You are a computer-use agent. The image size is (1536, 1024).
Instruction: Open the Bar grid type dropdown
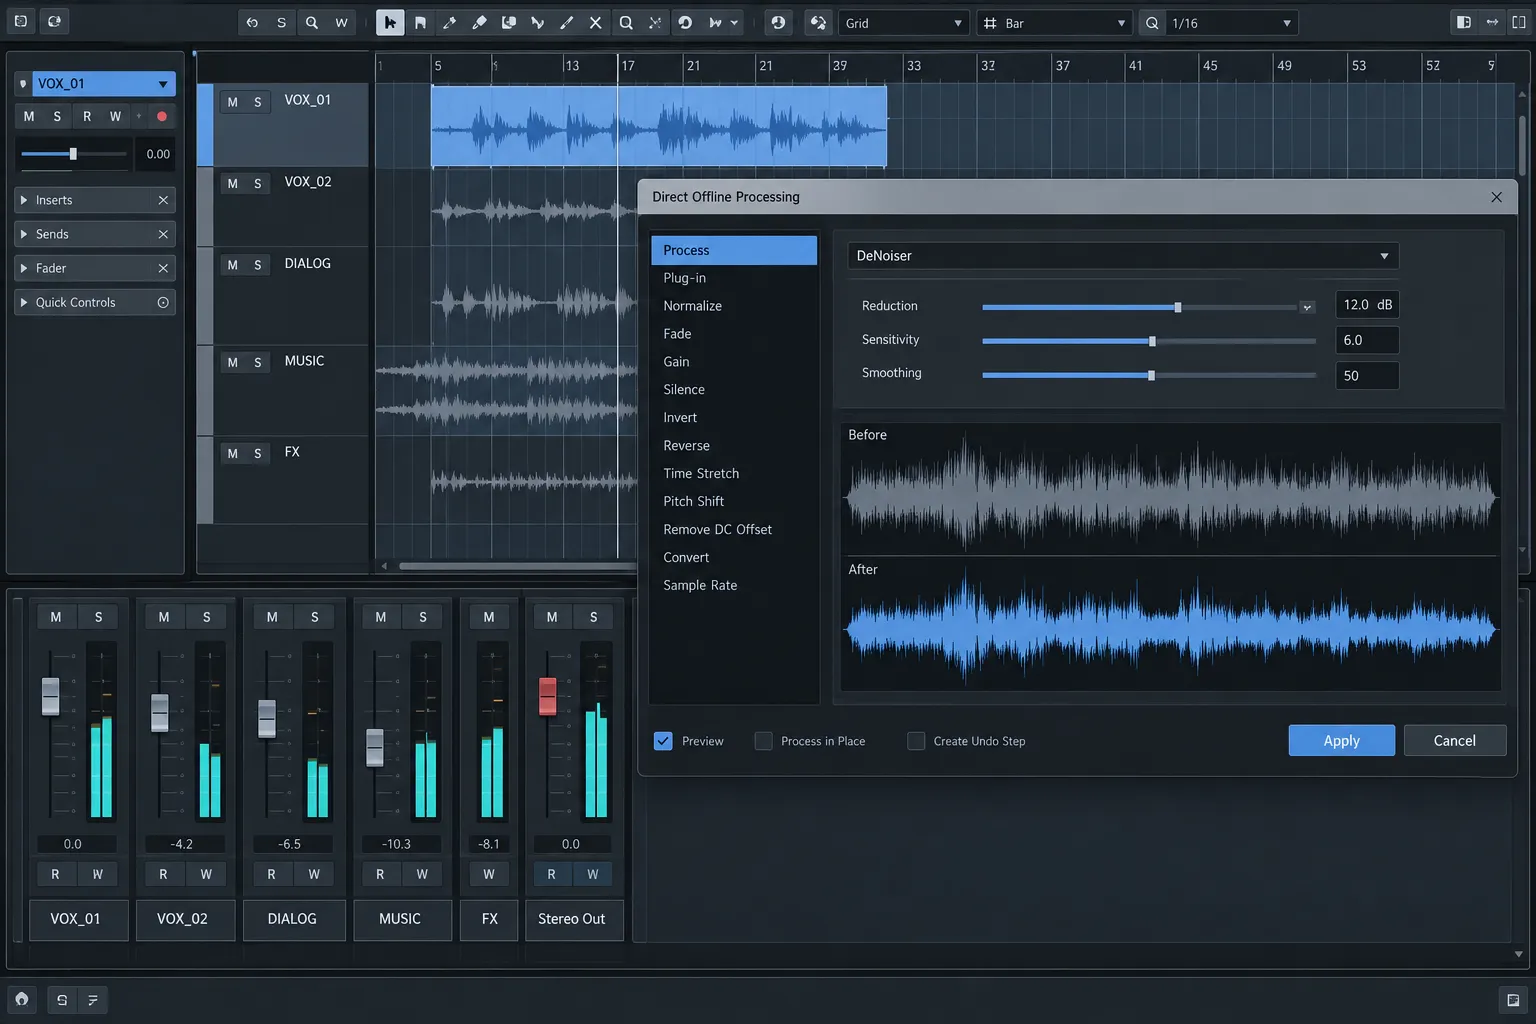pos(1054,23)
